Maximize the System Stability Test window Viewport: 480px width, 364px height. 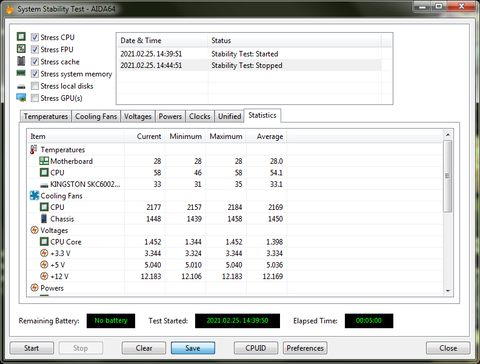[439, 6]
